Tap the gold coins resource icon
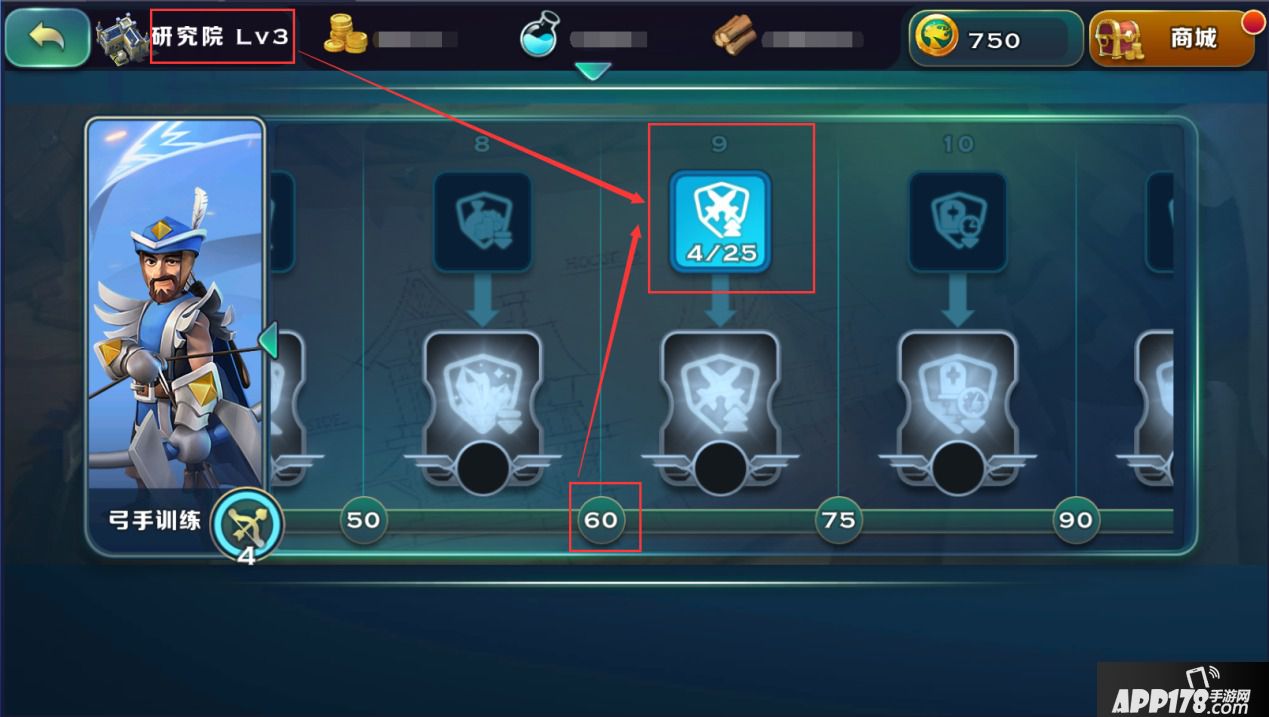Image resolution: width=1269 pixels, height=717 pixels. coord(346,37)
